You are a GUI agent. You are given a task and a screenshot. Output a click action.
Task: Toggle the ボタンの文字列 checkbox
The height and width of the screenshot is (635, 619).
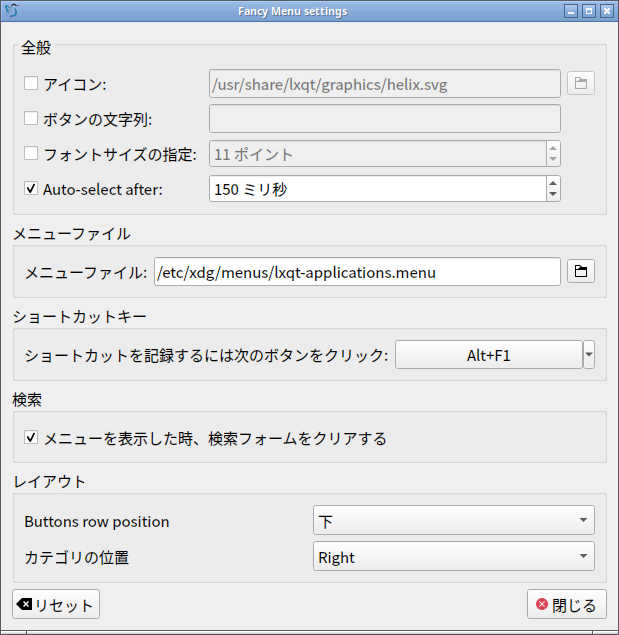point(31,119)
